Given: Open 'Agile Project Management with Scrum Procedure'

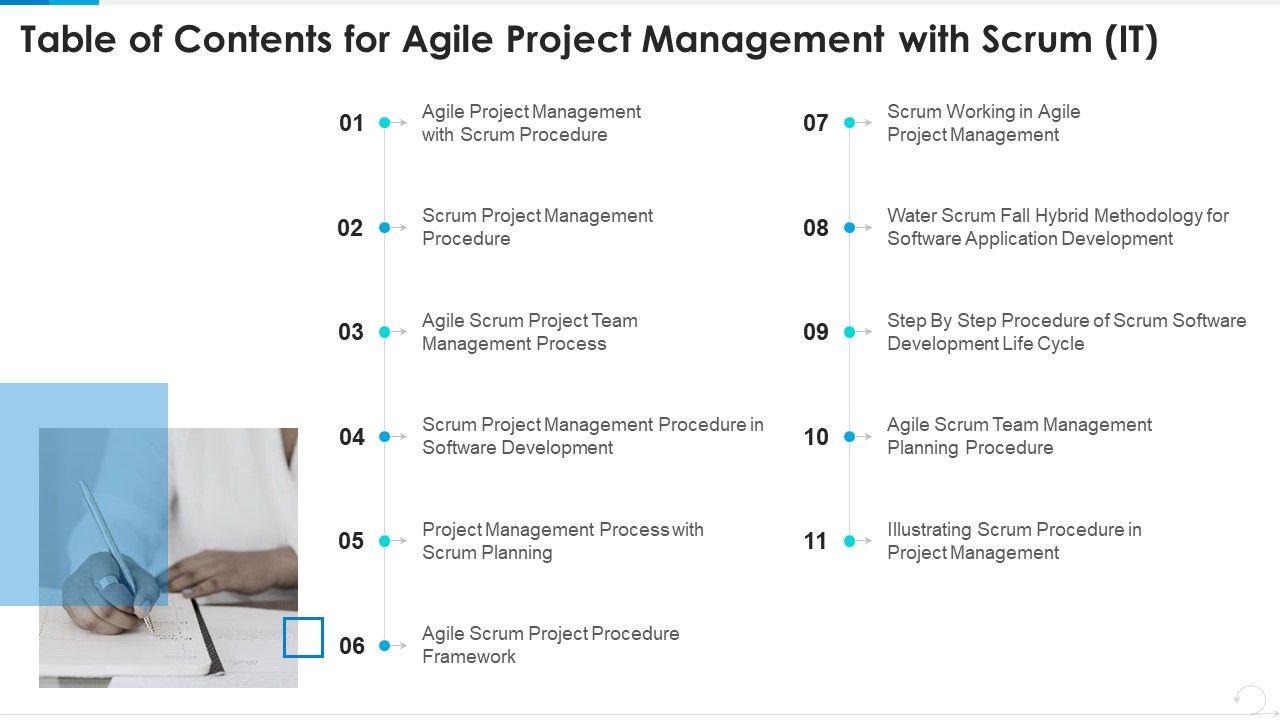Looking at the screenshot, I should point(531,123).
